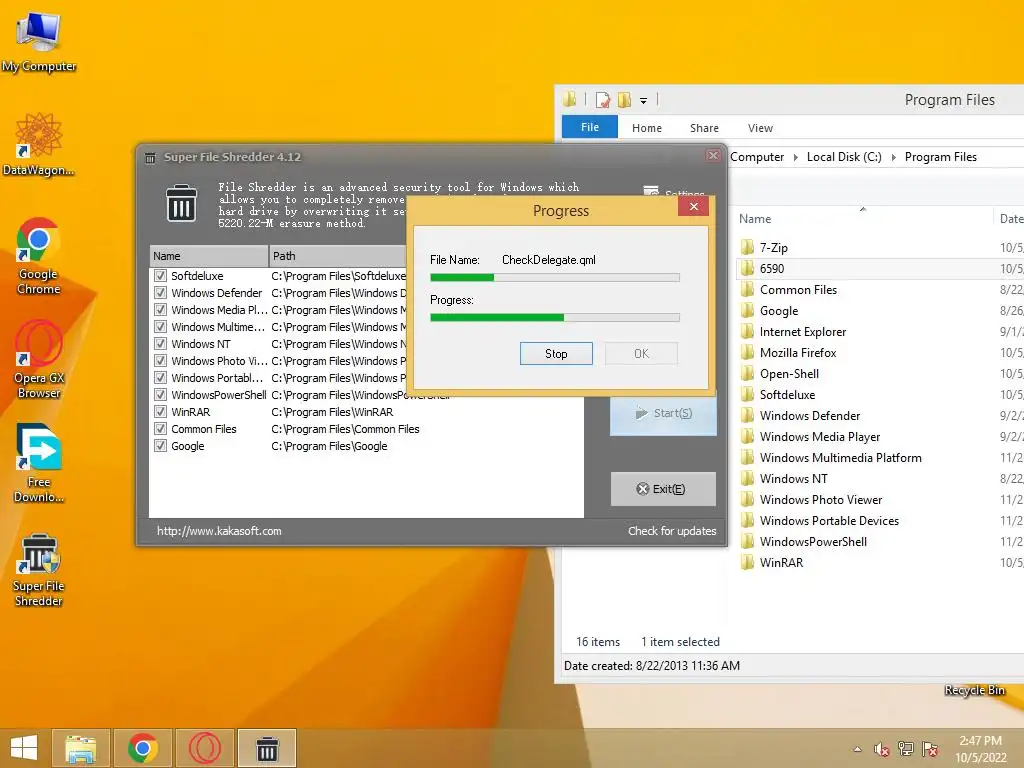The width and height of the screenshot is (1024, 768).
Task: Open the View ribbon tab
Action: tap(760, 128)
